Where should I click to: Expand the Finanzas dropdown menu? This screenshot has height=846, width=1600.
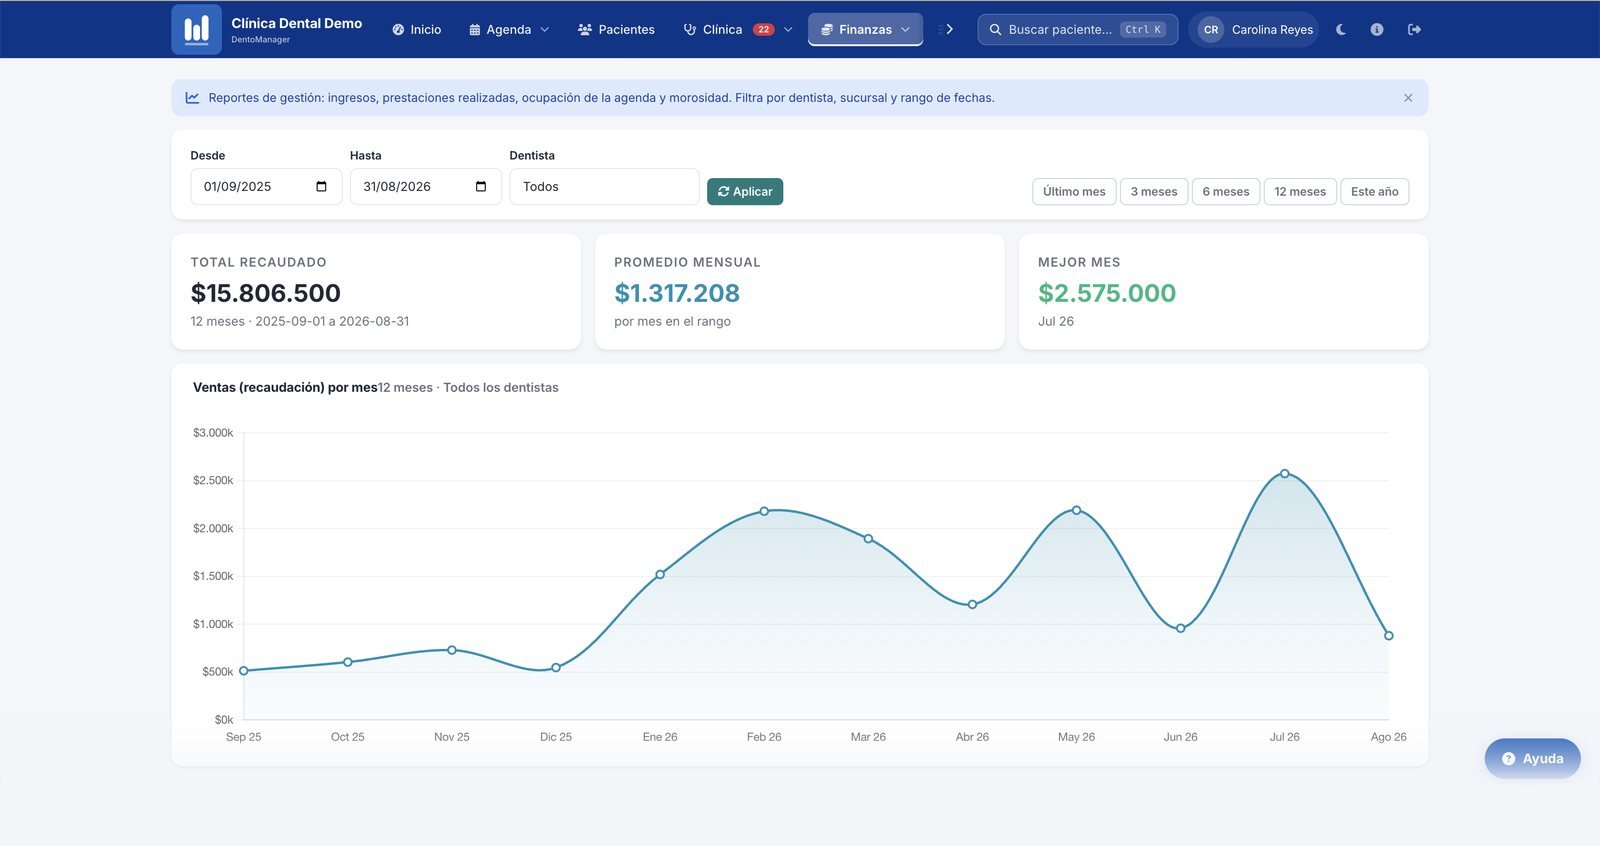(865, 30)
